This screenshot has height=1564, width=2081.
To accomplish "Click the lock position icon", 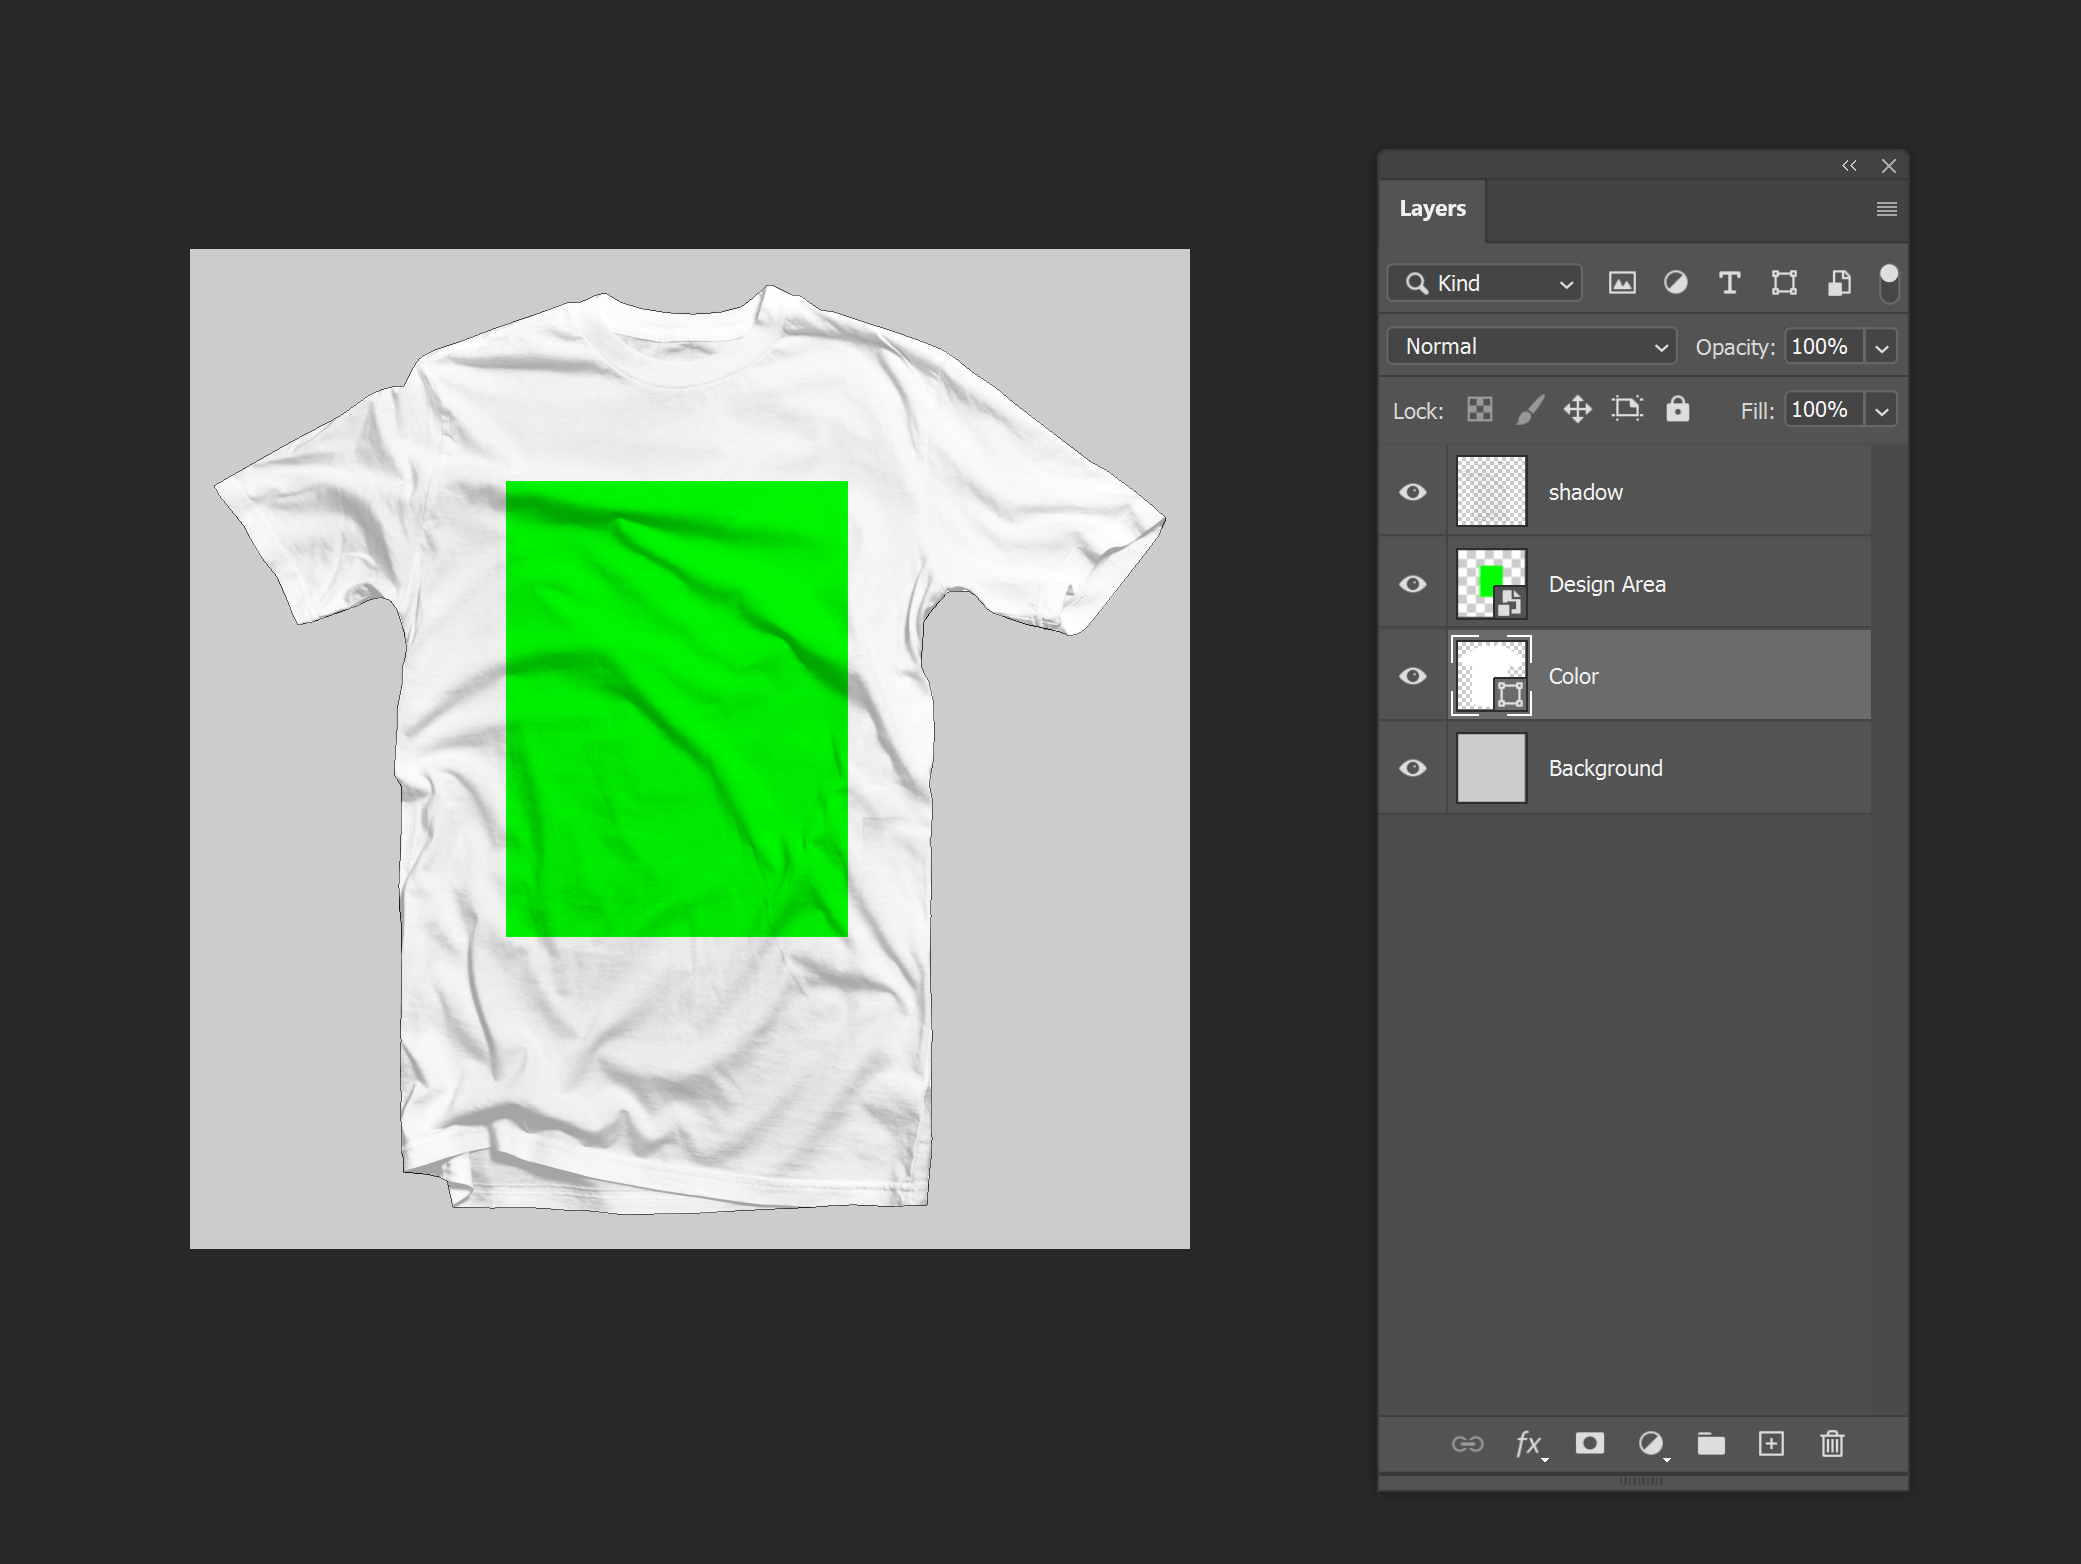I will [1577, 411].
